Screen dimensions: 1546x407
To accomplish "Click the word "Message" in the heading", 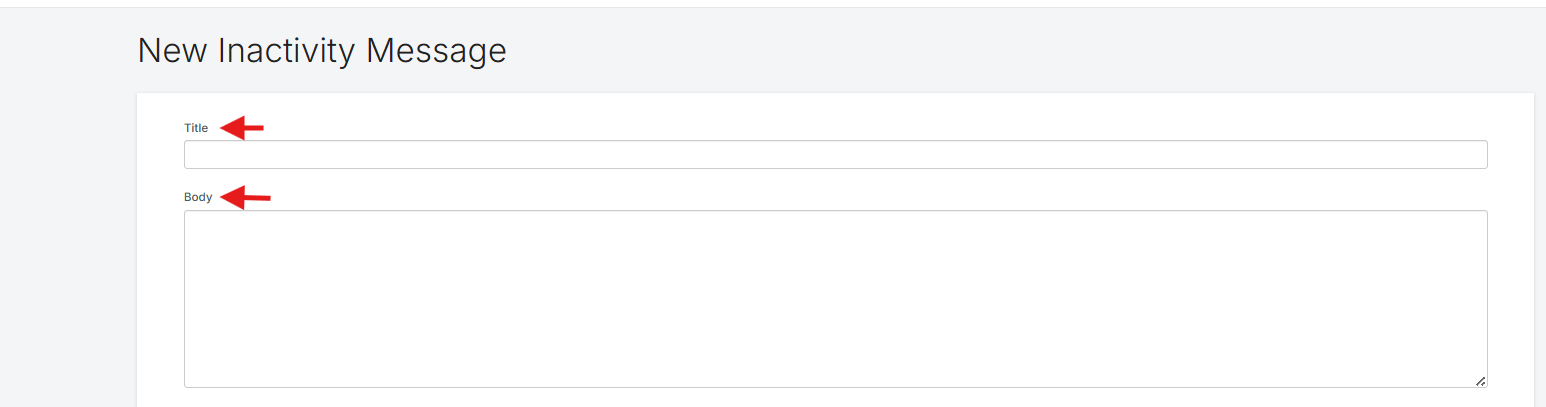I will click(x=436, y=51).
